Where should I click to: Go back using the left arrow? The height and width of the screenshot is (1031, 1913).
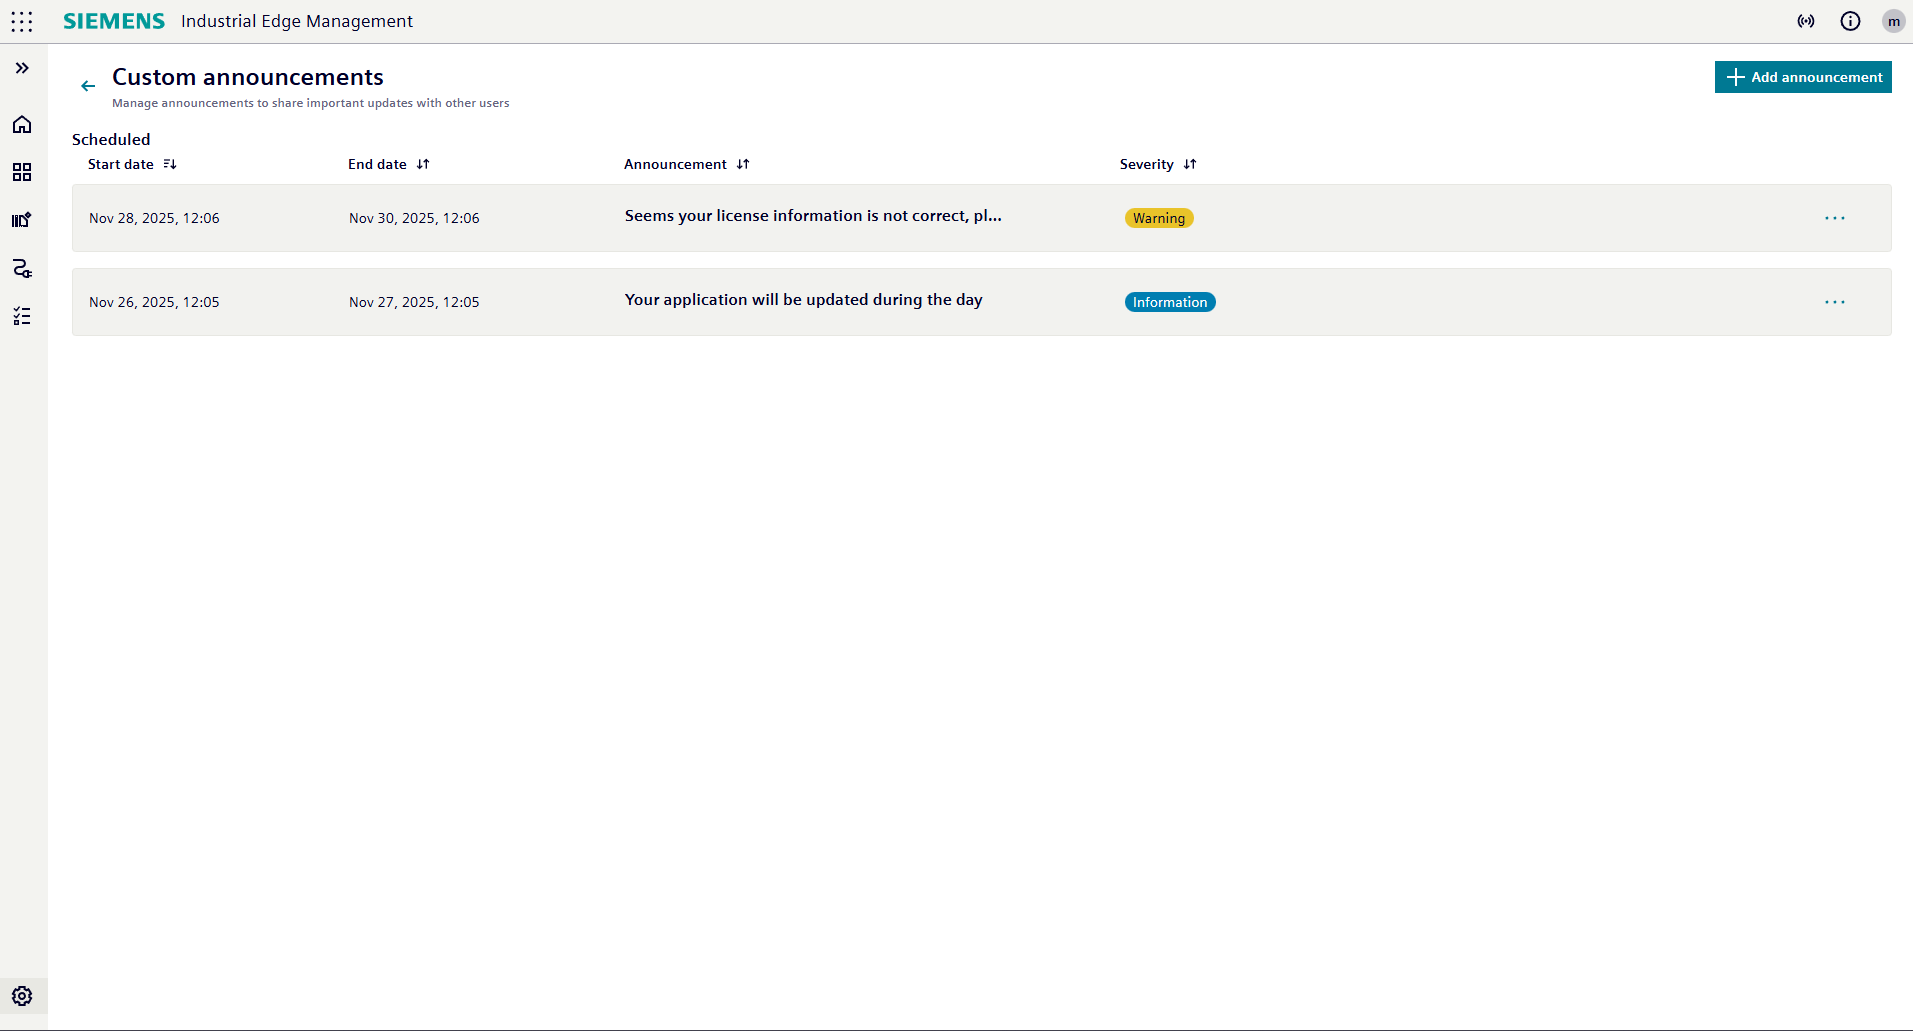pos(88,86)
